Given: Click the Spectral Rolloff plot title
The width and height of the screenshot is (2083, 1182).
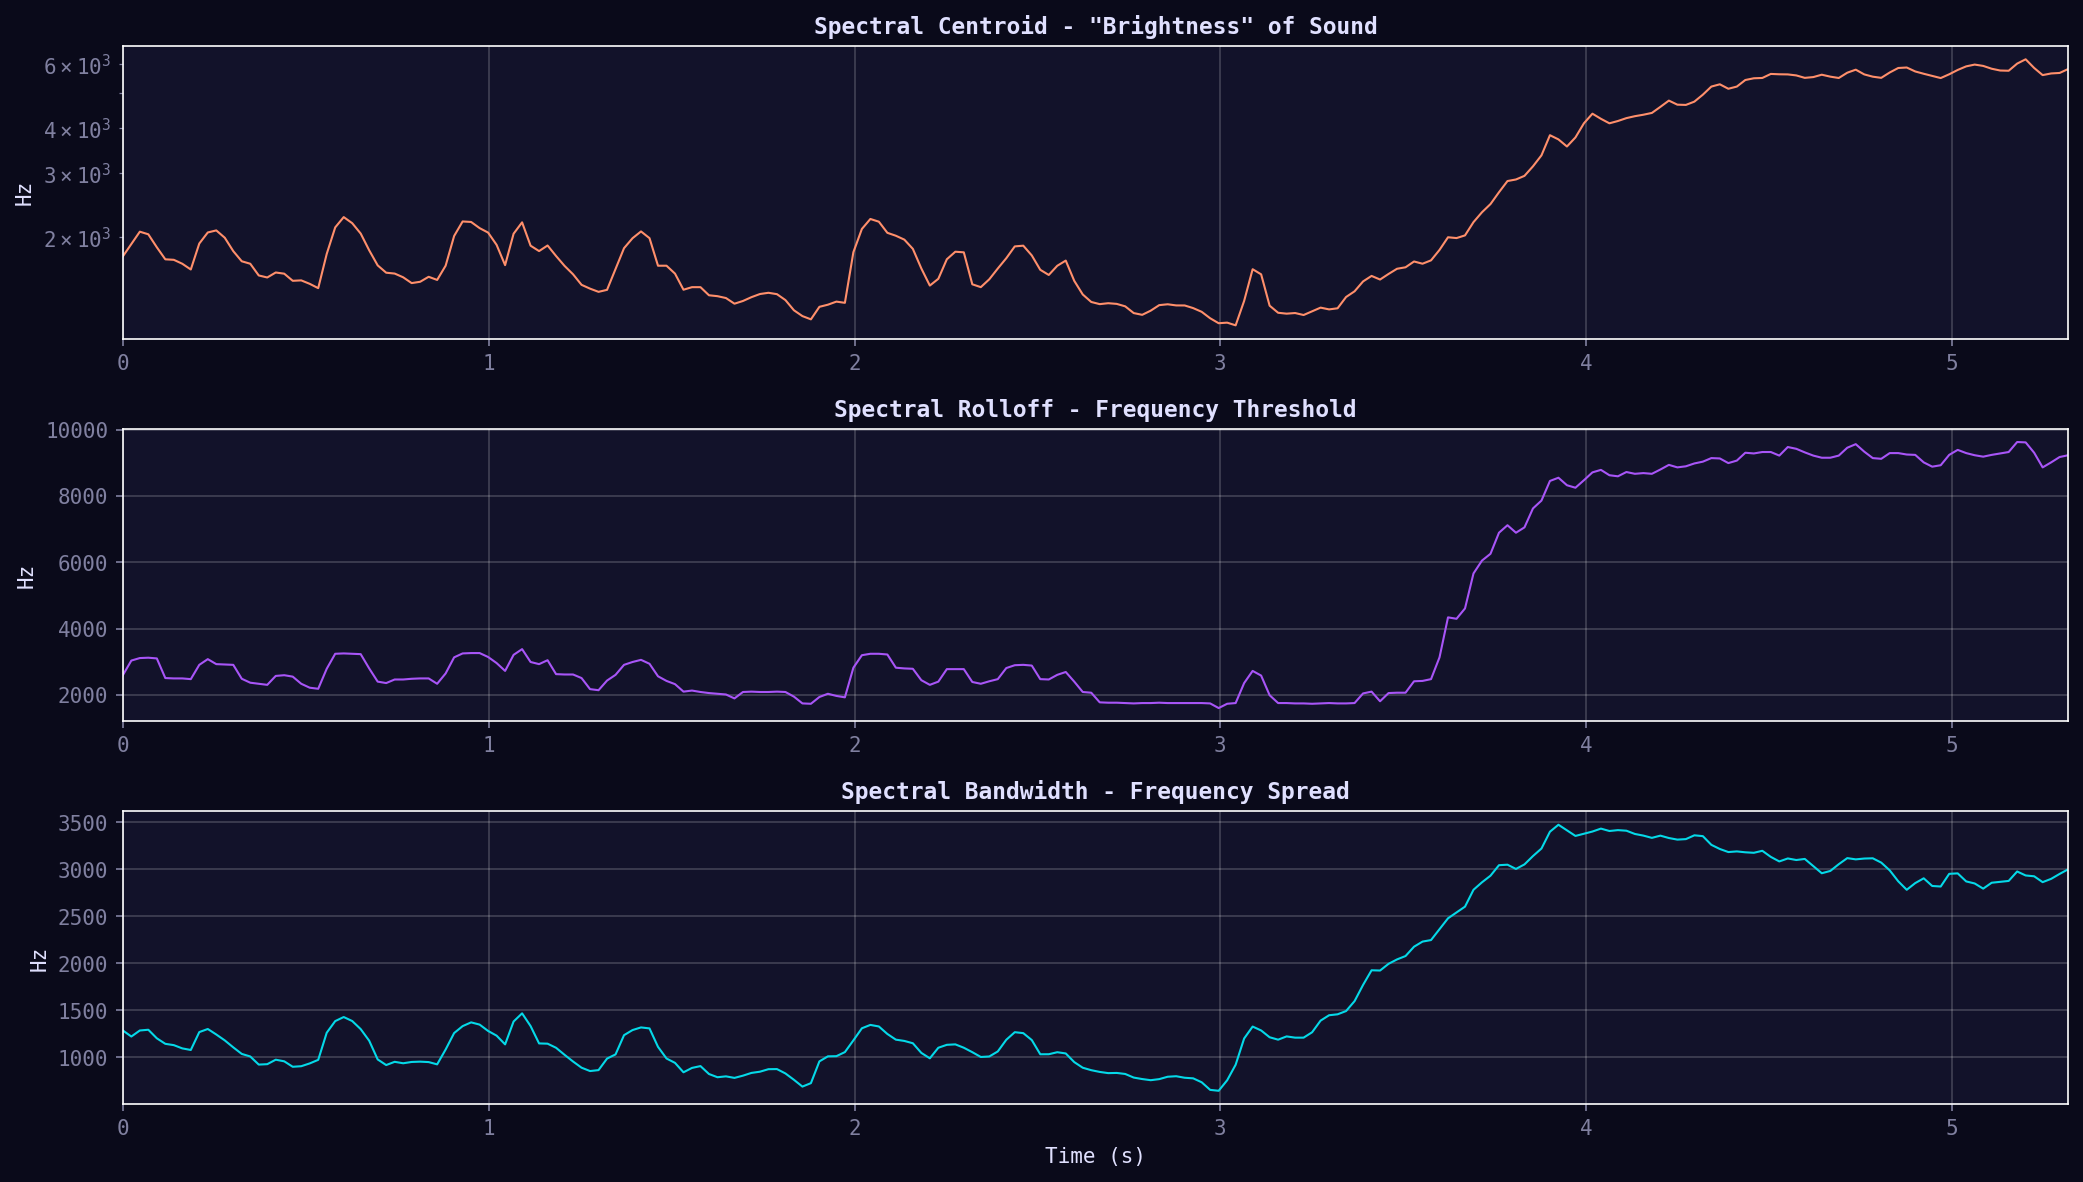Looking at the screenshot, I should (x=1095, y=409).
